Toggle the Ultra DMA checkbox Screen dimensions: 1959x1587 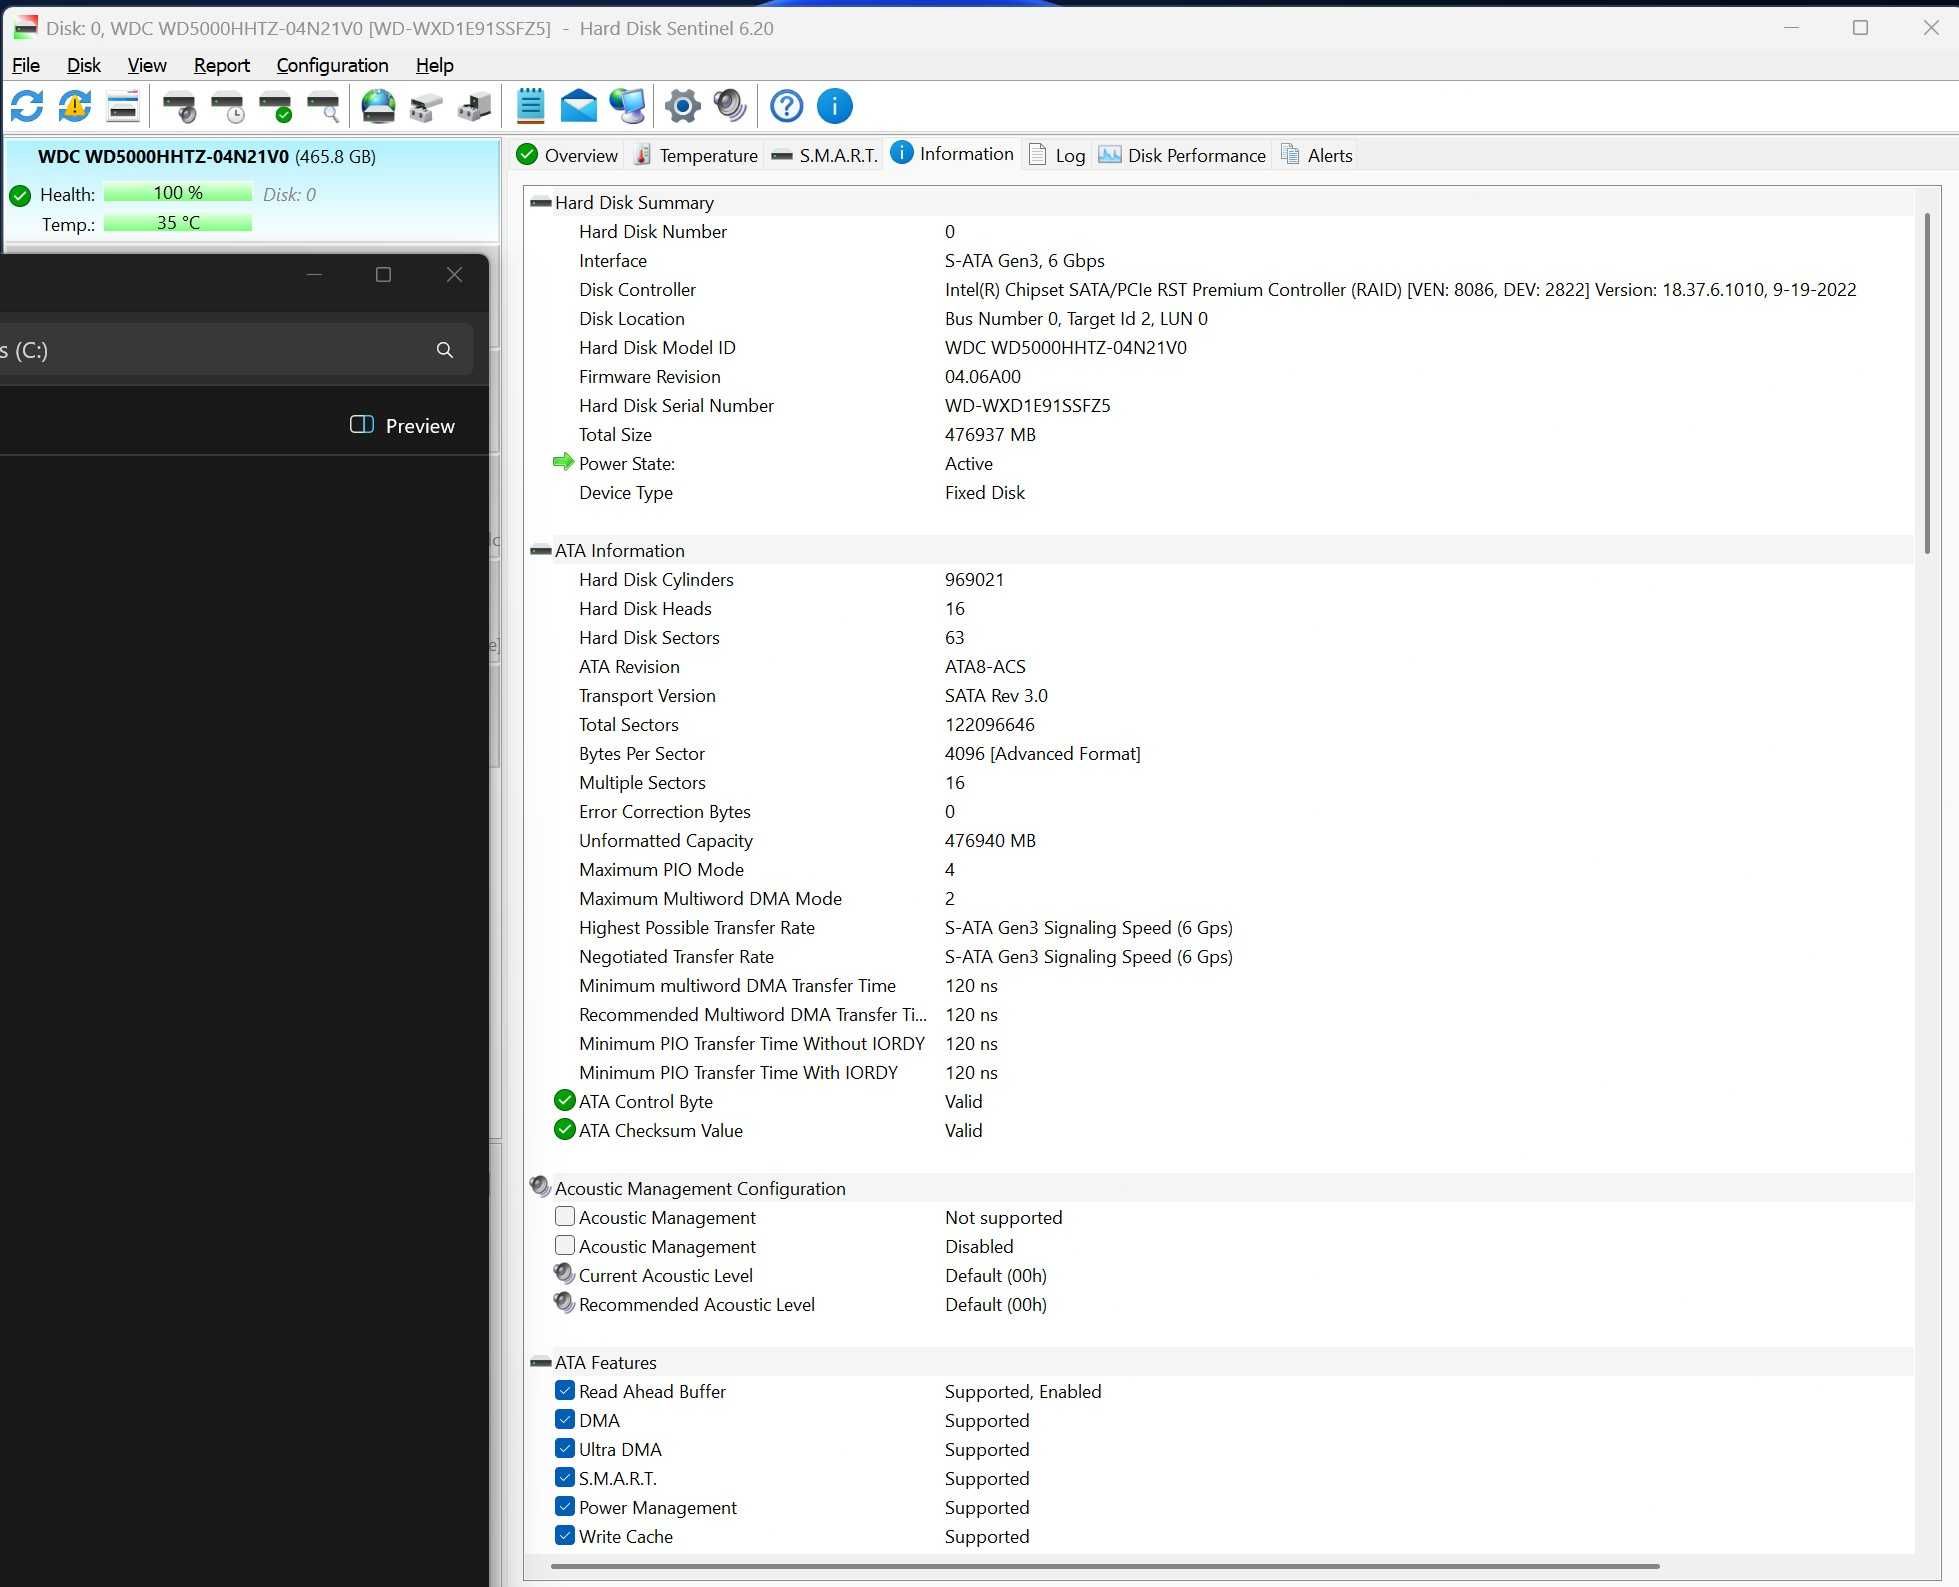(565, 1449)
